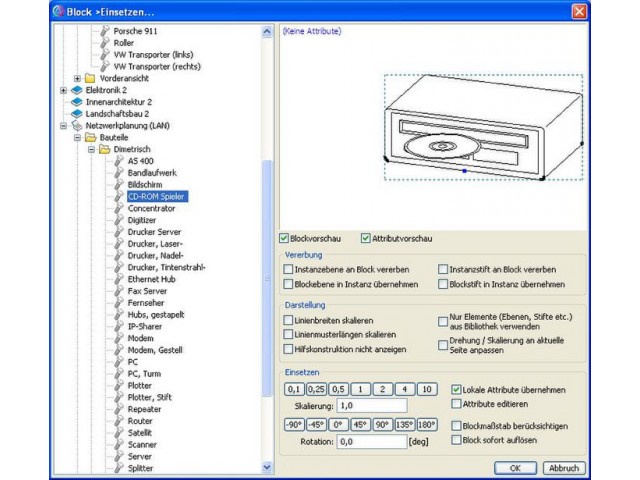Click the Elektronik 2 library book icon

point(76,90)
